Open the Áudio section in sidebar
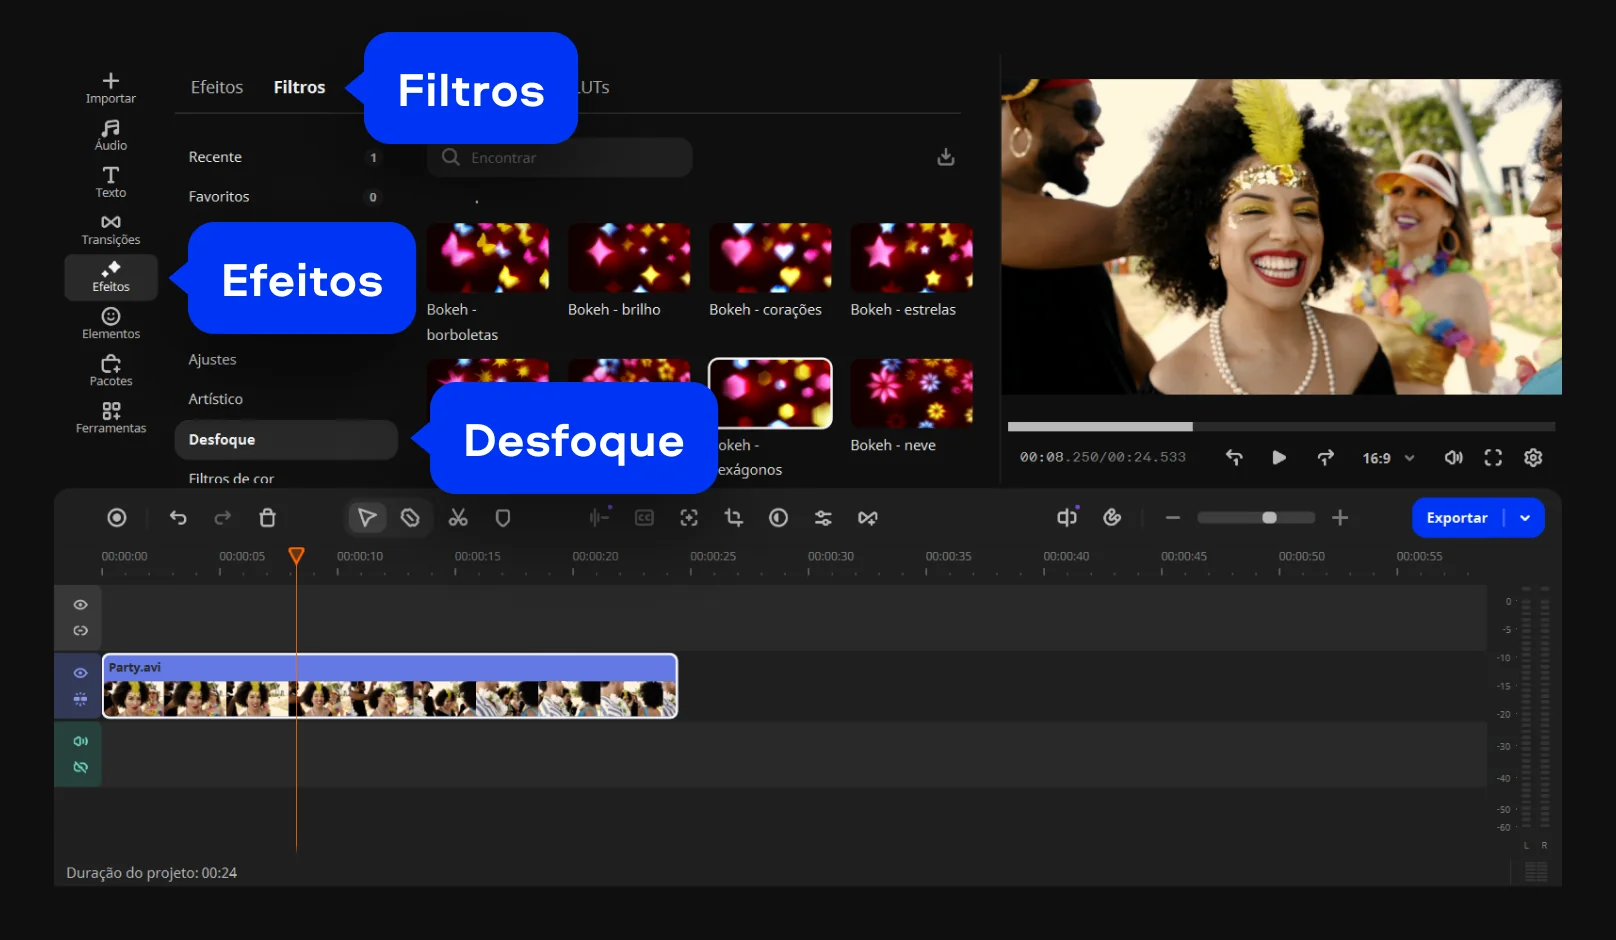 [110, 134]
